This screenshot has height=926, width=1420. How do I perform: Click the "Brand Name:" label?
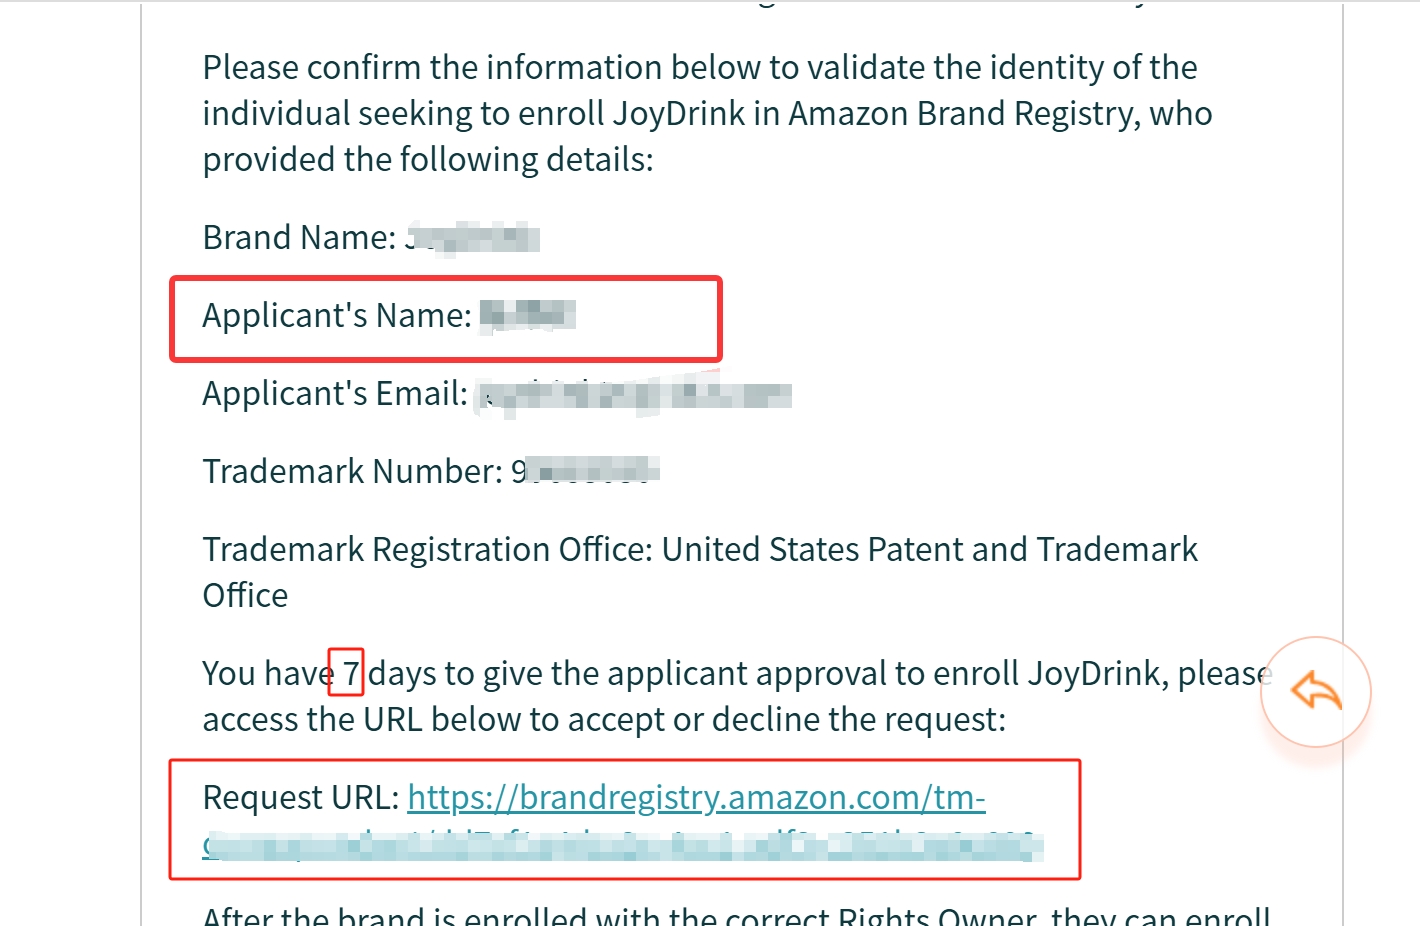pos(299,238)
